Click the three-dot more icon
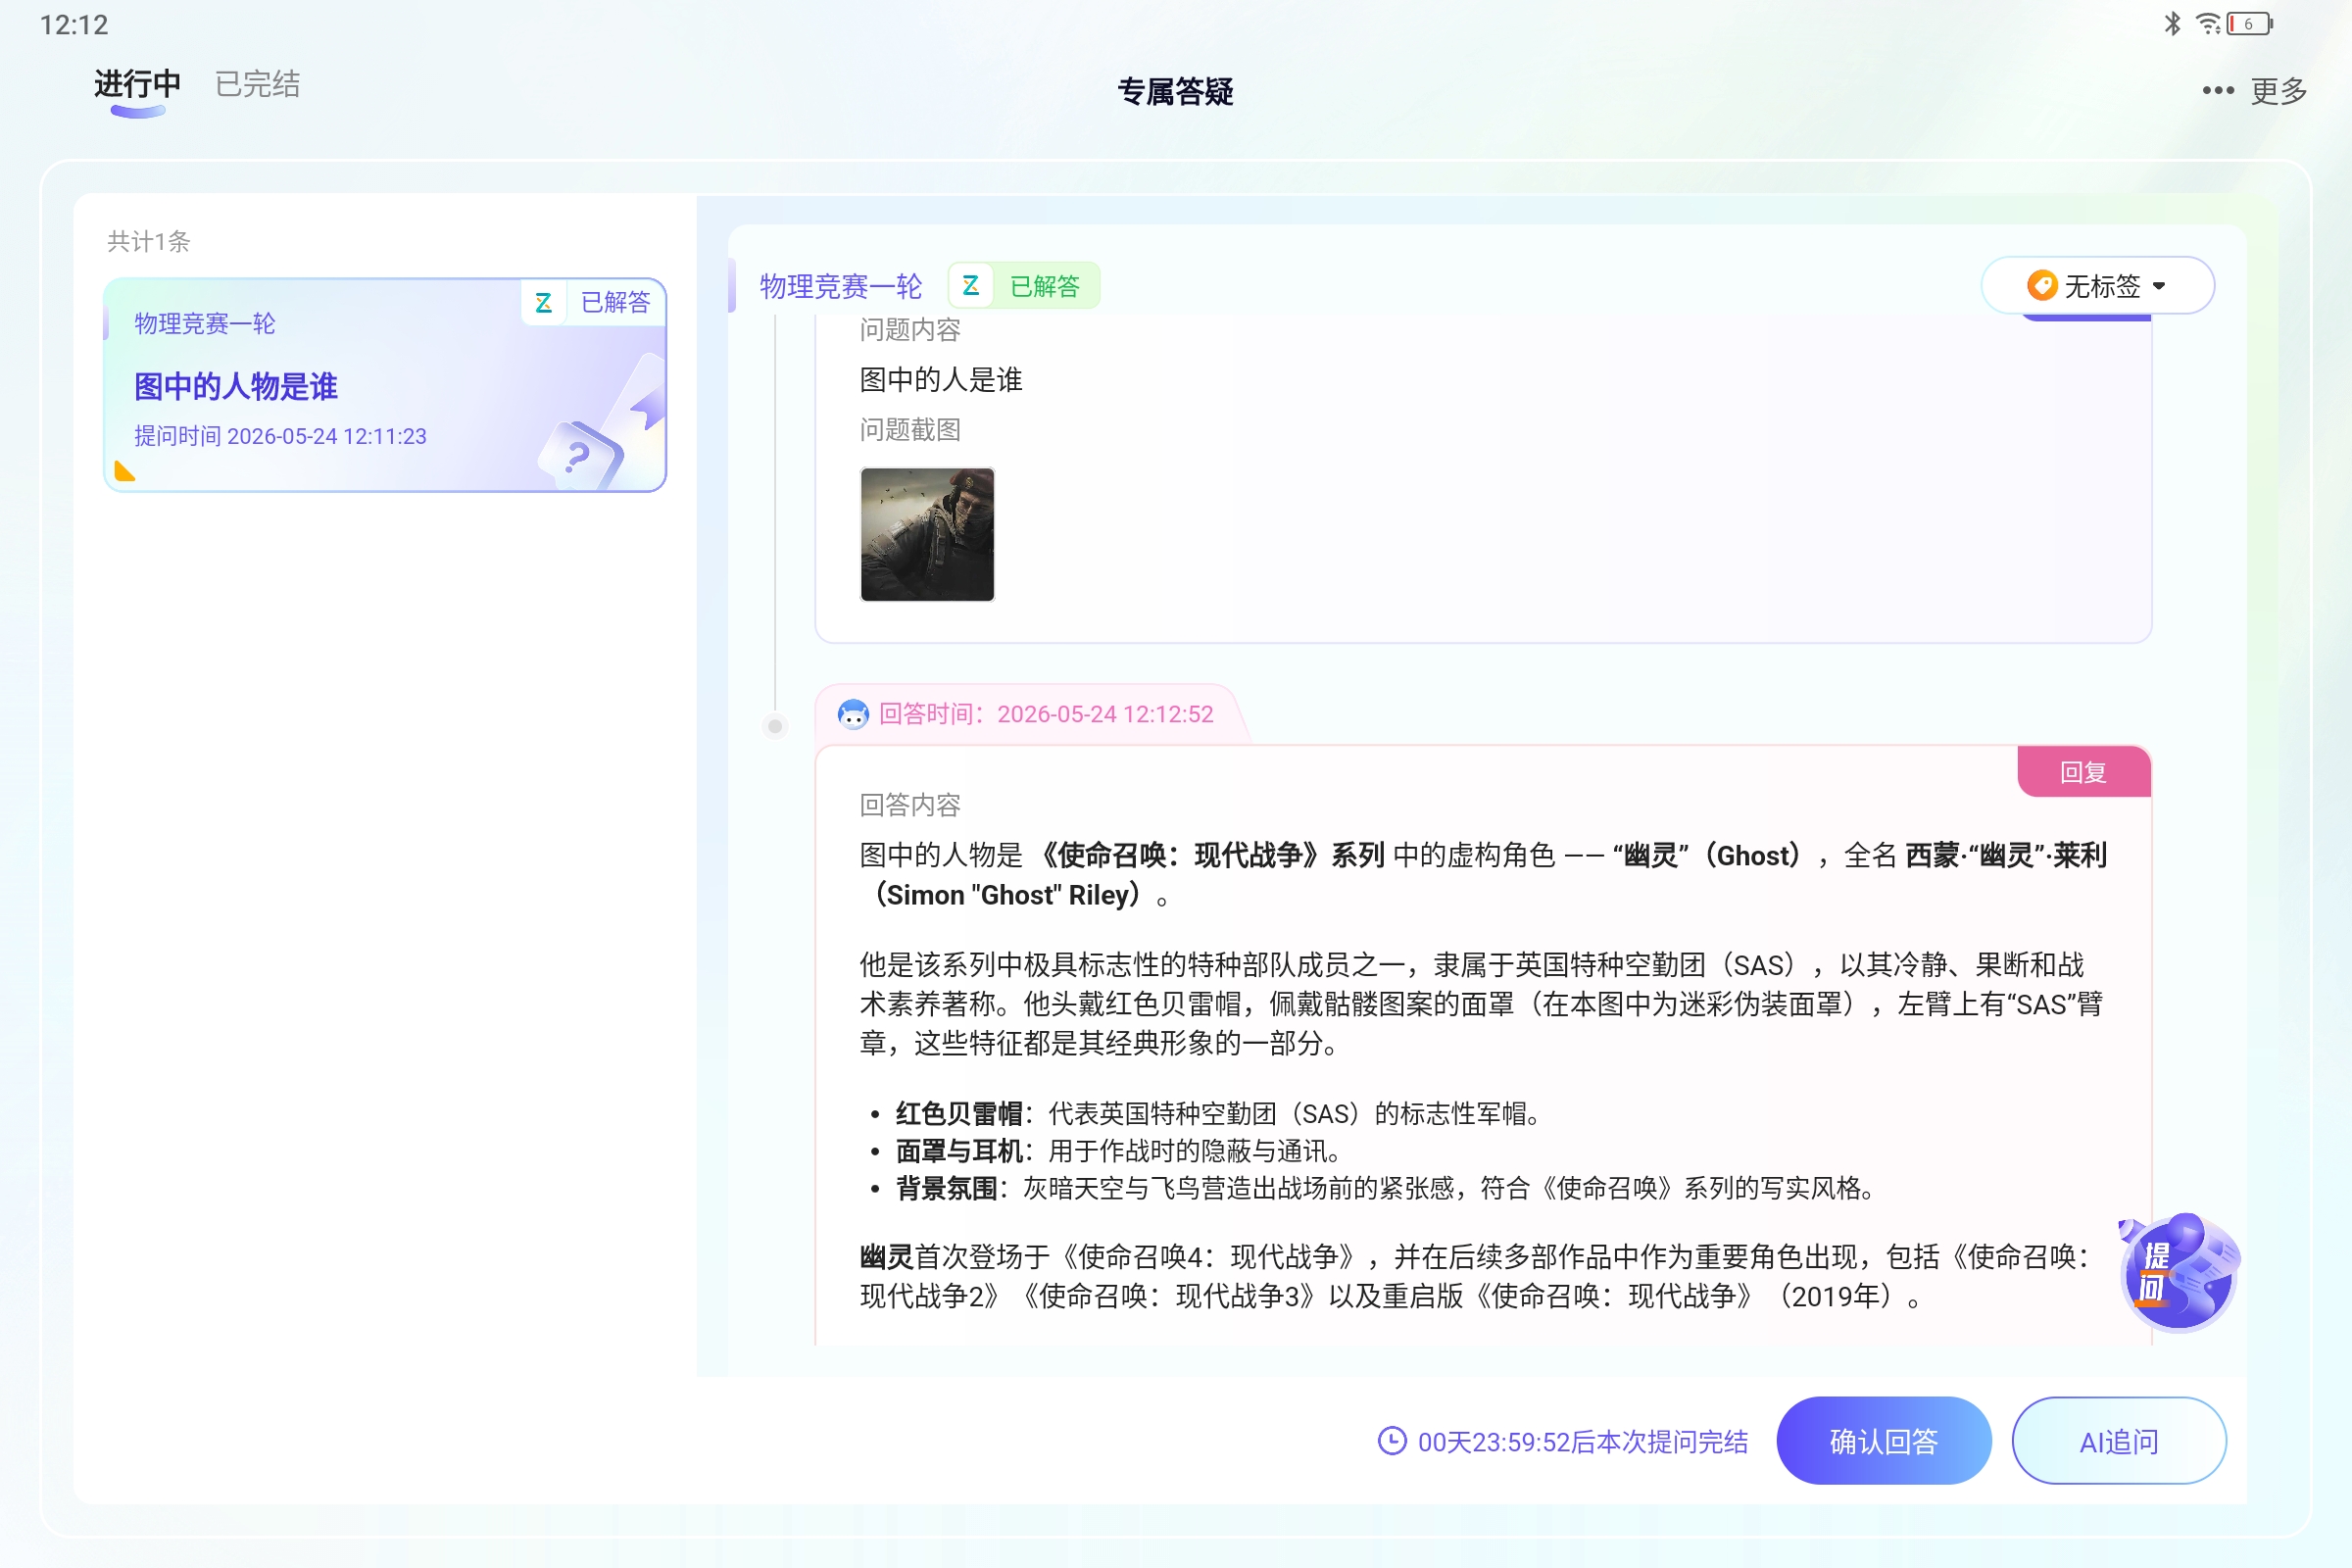 click(2217, 91)
